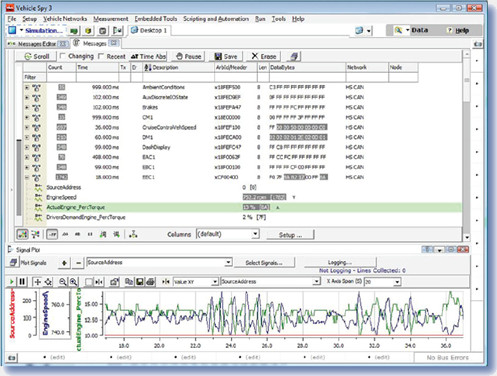Click the Simulation mode button

point(44,31)
